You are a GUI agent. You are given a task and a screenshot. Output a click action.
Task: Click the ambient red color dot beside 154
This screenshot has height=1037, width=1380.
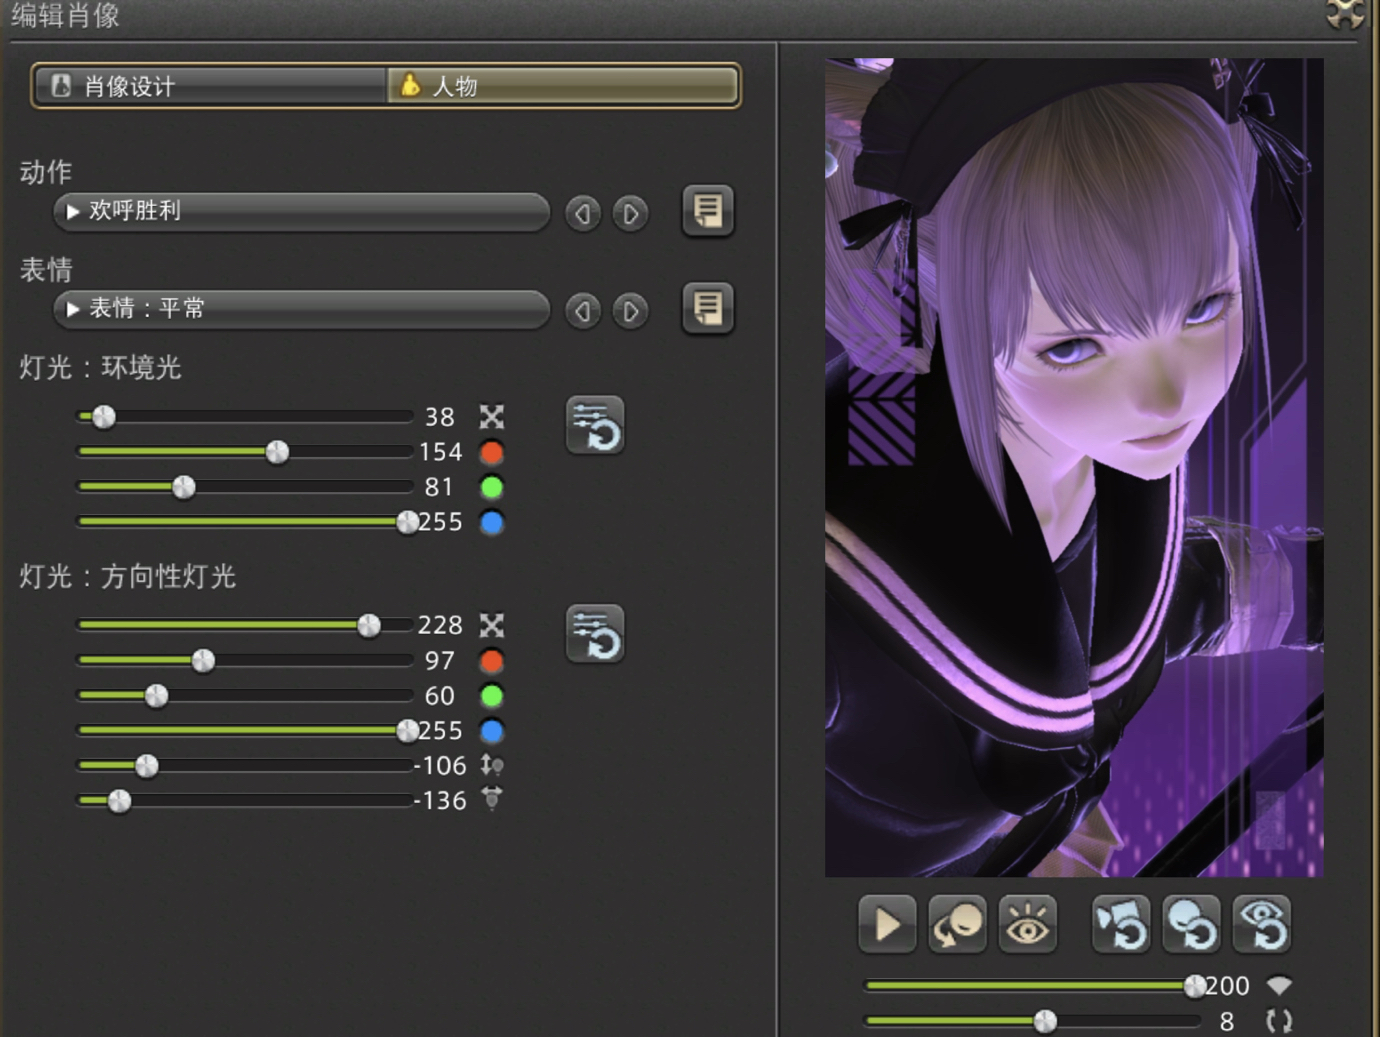(491, 452)
